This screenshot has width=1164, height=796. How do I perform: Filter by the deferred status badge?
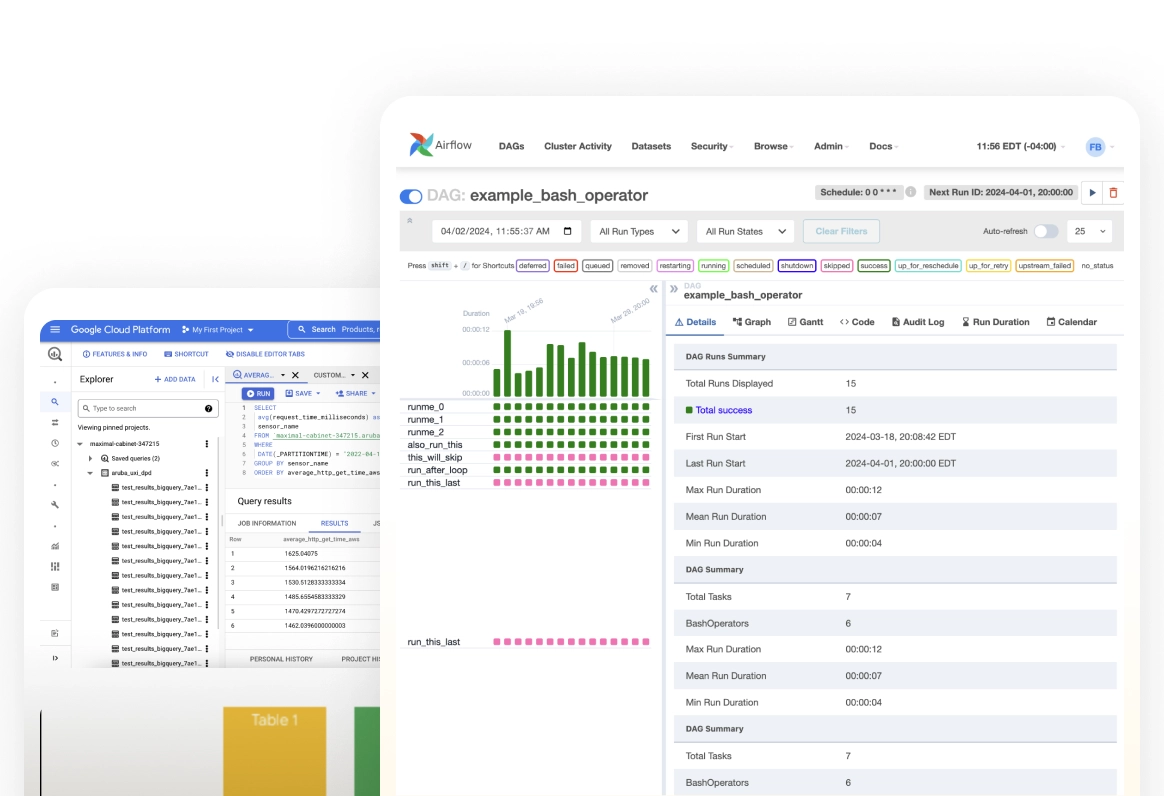point(532,266)
